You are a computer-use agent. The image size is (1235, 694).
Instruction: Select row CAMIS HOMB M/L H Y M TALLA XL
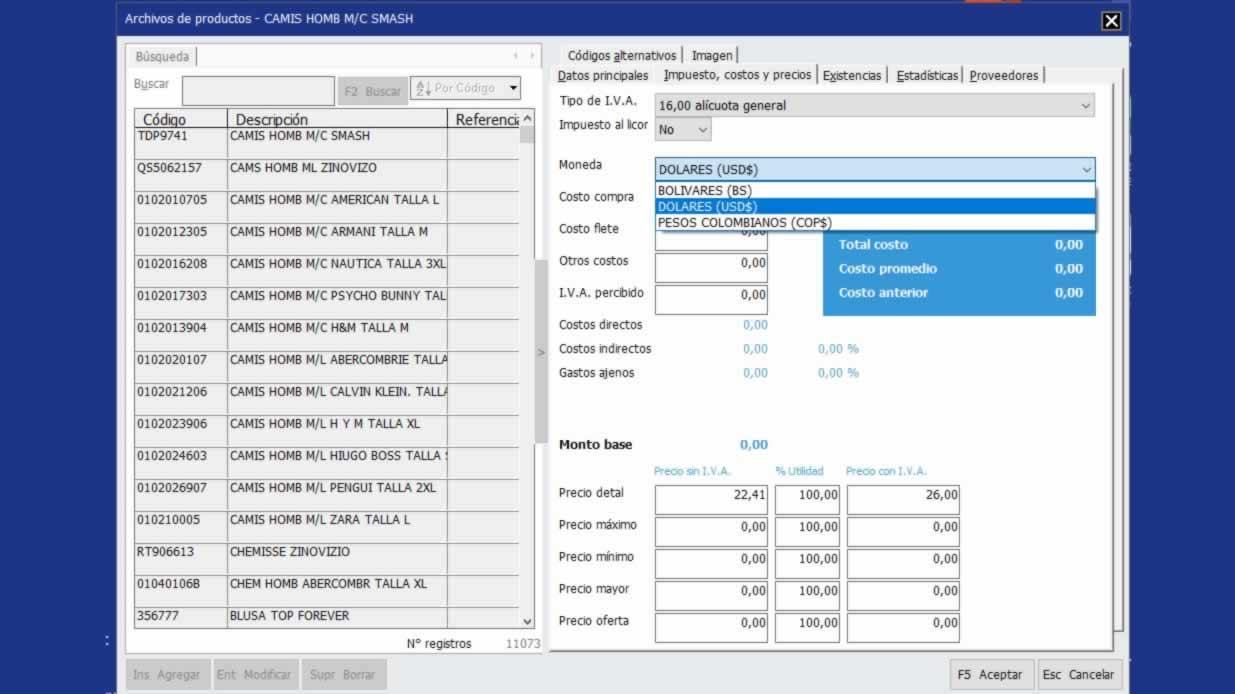[327, 431]
